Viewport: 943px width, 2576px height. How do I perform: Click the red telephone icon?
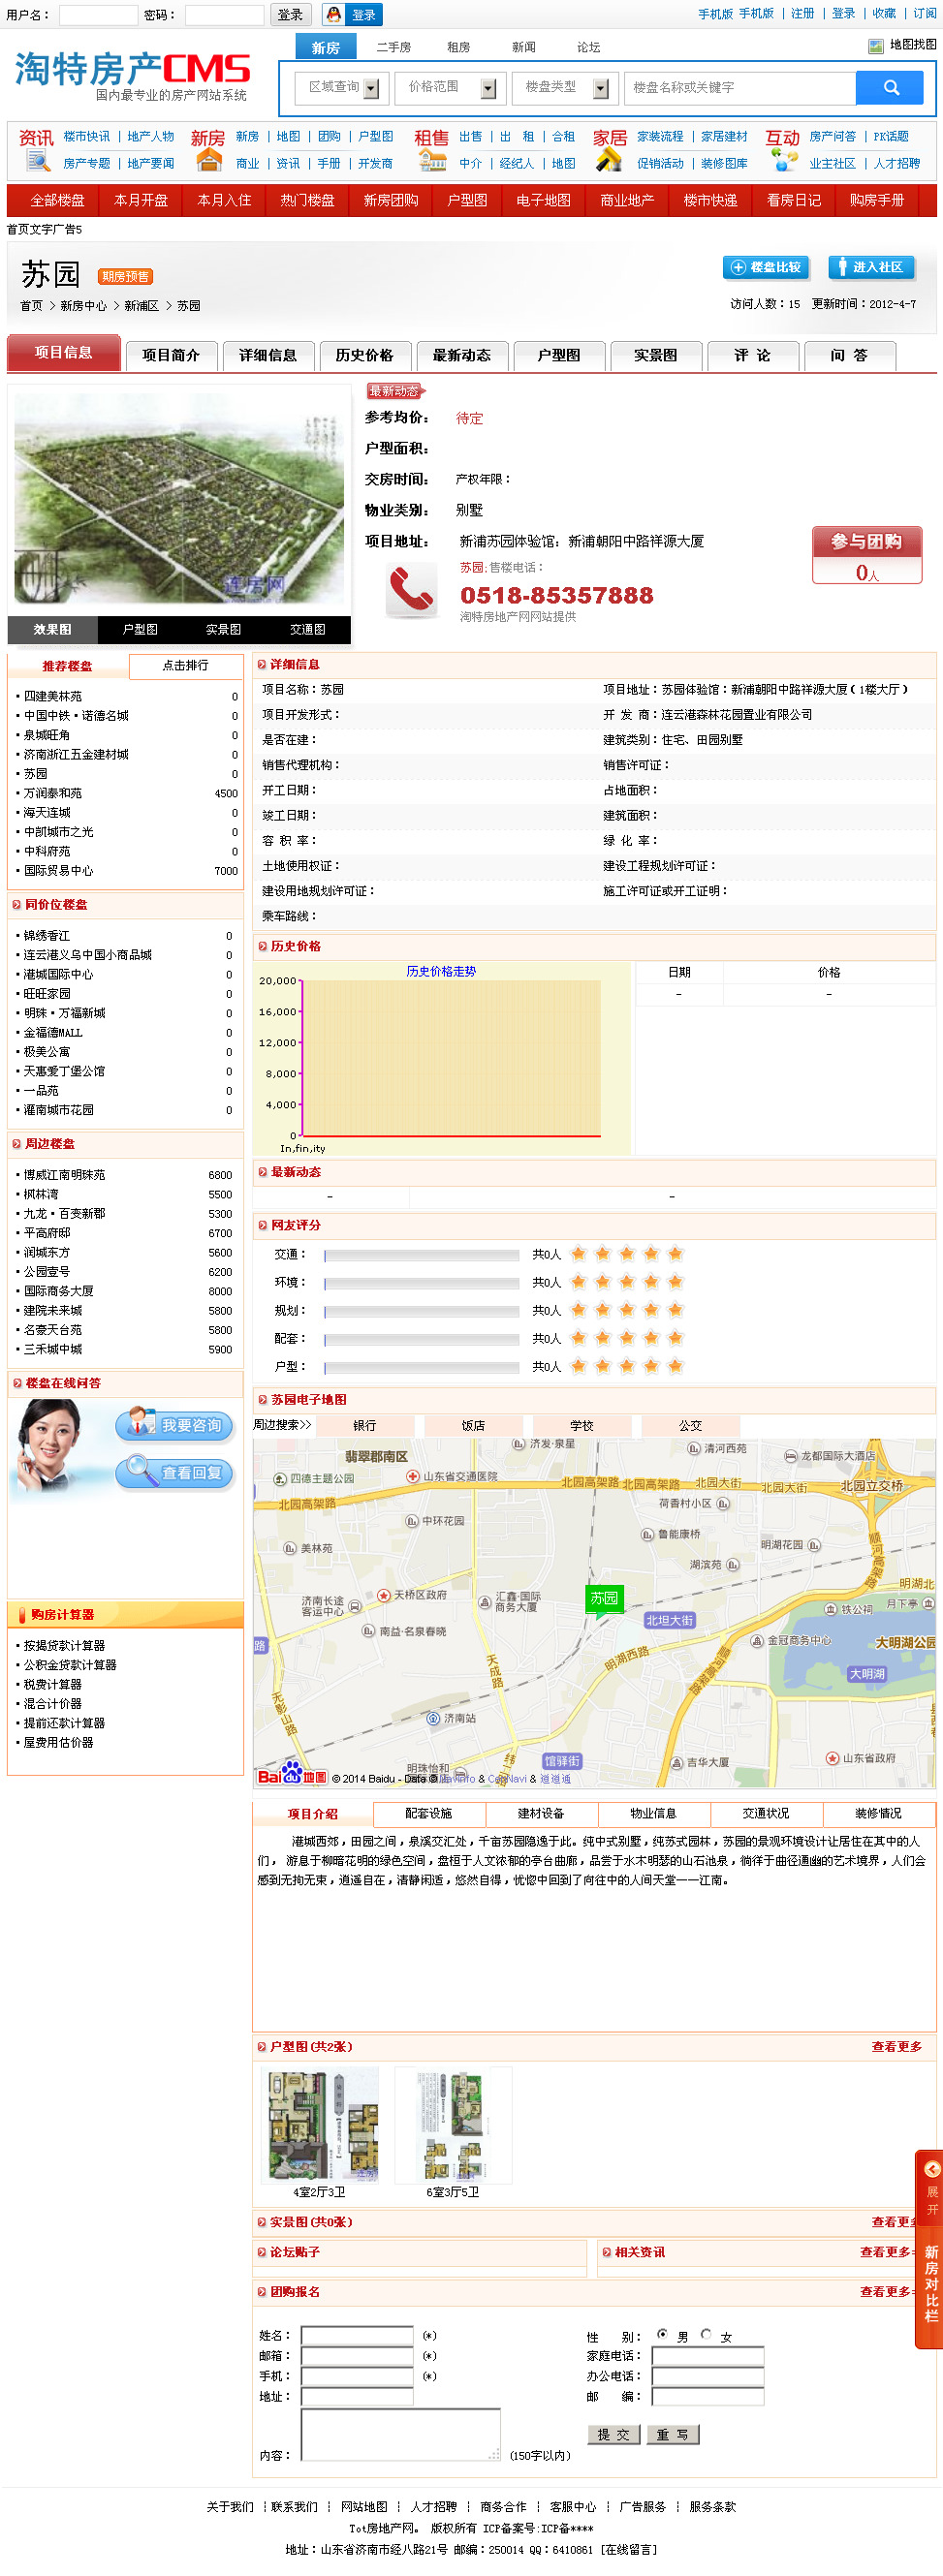411,589
